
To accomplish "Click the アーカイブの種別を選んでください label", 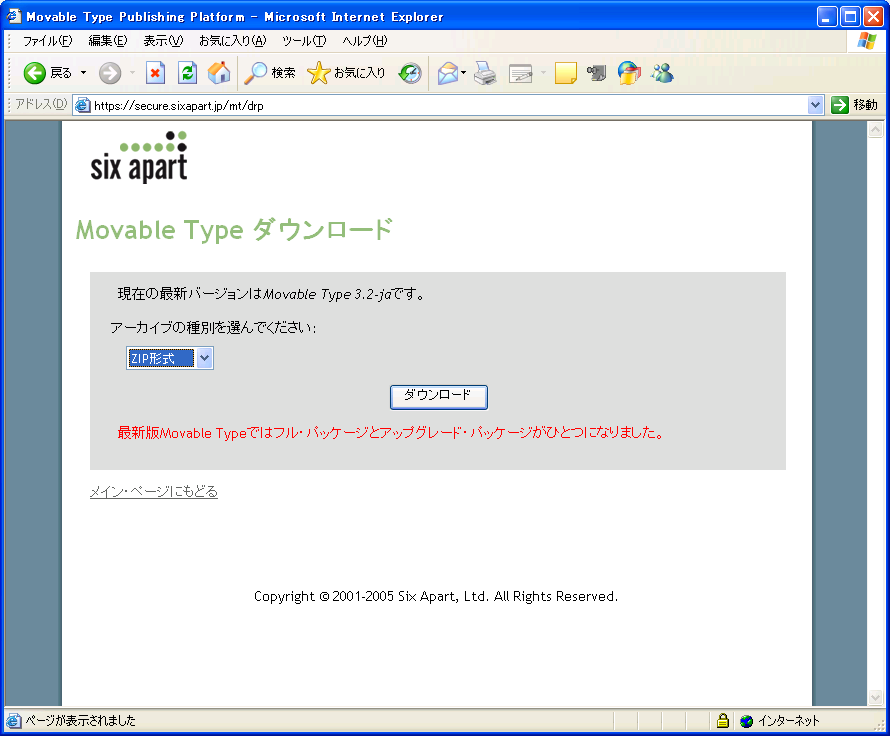I will tap(213, 328).
